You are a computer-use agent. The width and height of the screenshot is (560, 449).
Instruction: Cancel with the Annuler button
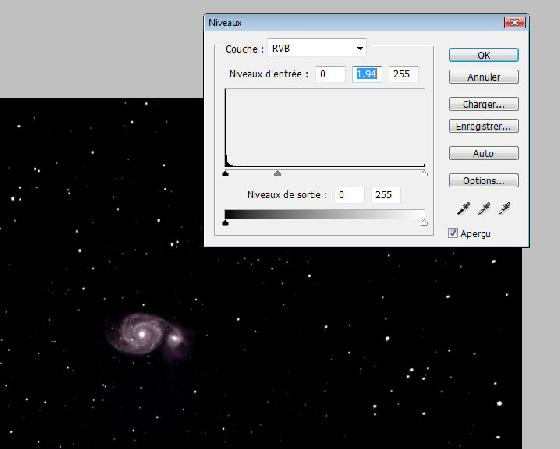point(484,77)
